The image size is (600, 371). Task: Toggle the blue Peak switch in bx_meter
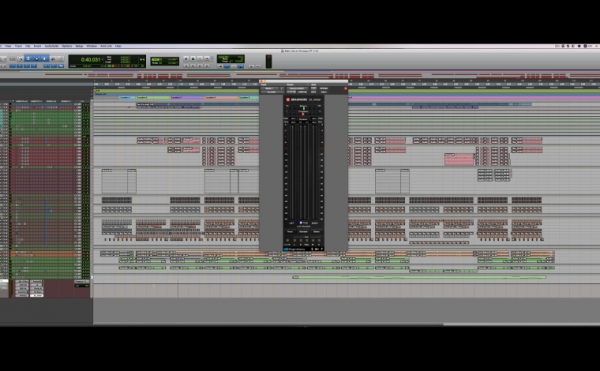point(301,223)
